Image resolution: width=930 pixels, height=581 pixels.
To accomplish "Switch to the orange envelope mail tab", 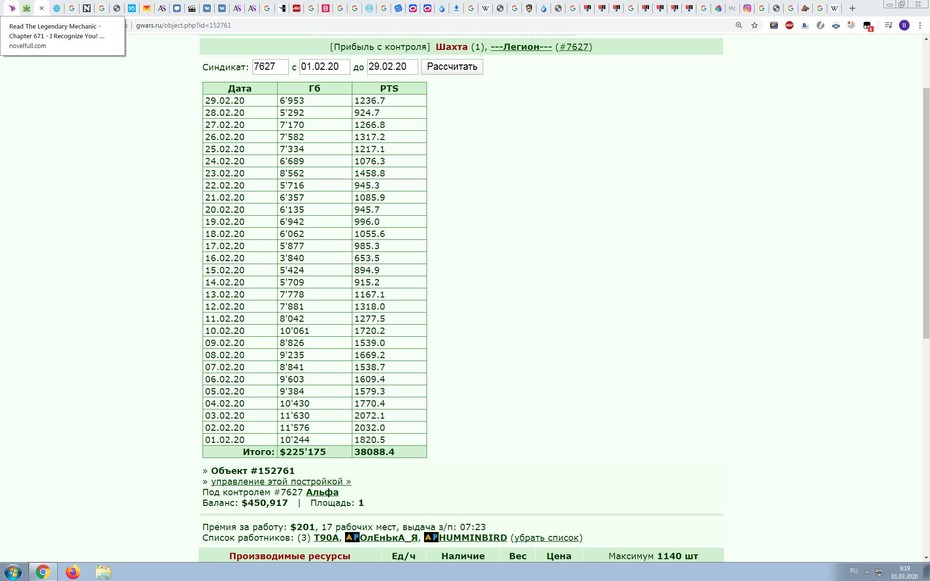I will coord(146,8).
